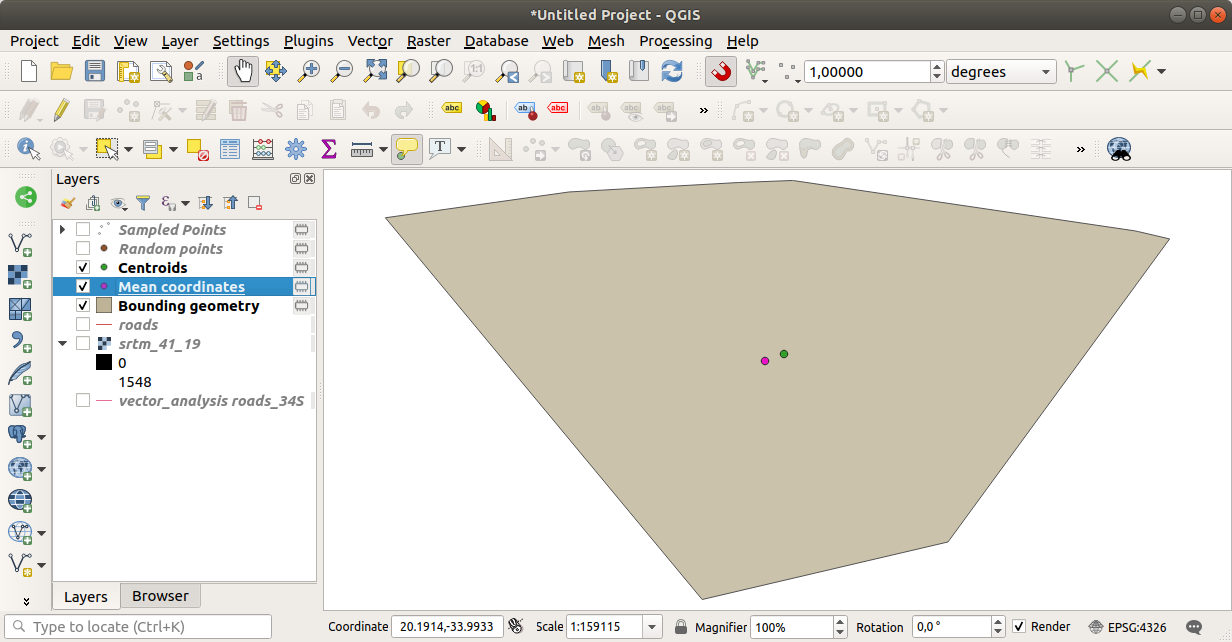The height and width of the screenshot is (642, 1232).
Task: Switch to the Browser tab
Action: coord(160,596)
